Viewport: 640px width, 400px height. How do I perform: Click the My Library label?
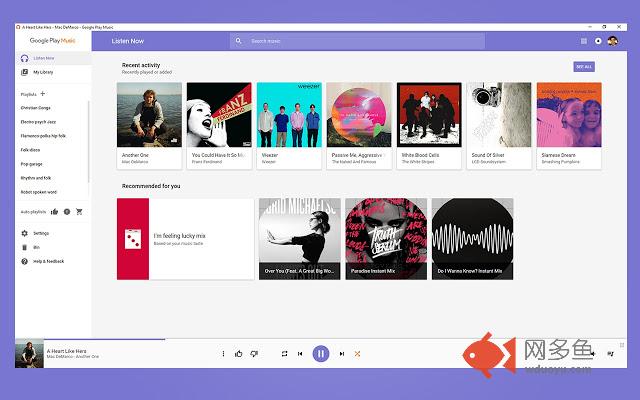43,72
